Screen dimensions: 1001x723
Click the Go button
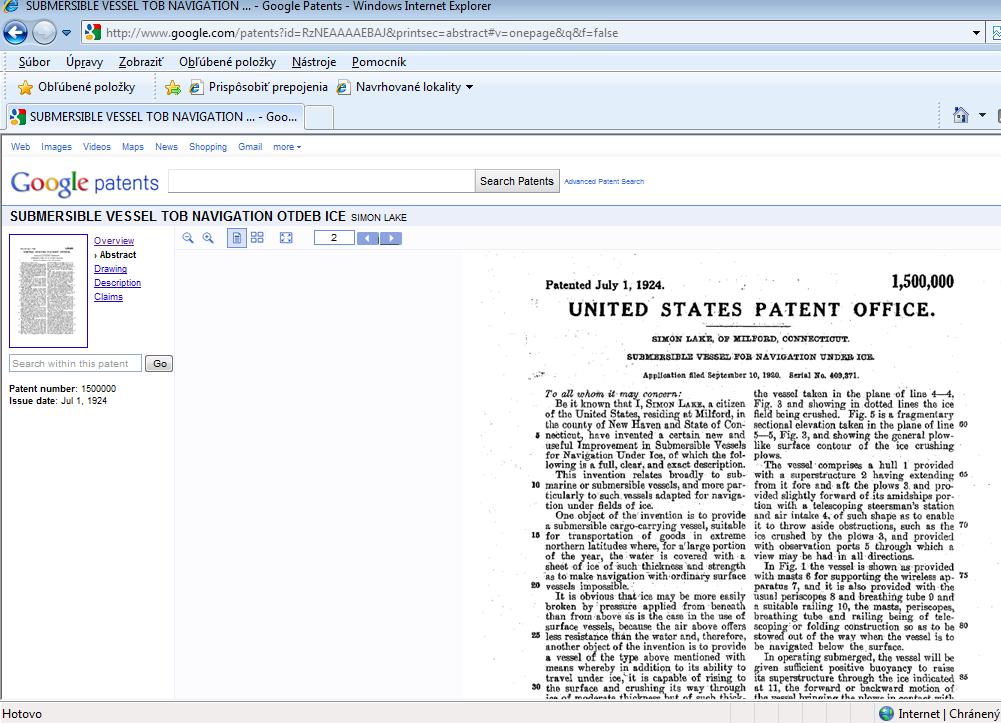(x=159, y=364)
